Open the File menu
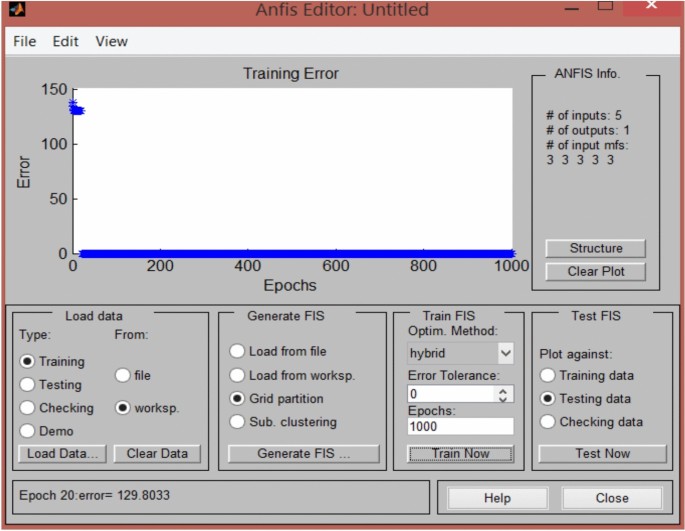This screenshot has height=531, width=685. (24, 42)
